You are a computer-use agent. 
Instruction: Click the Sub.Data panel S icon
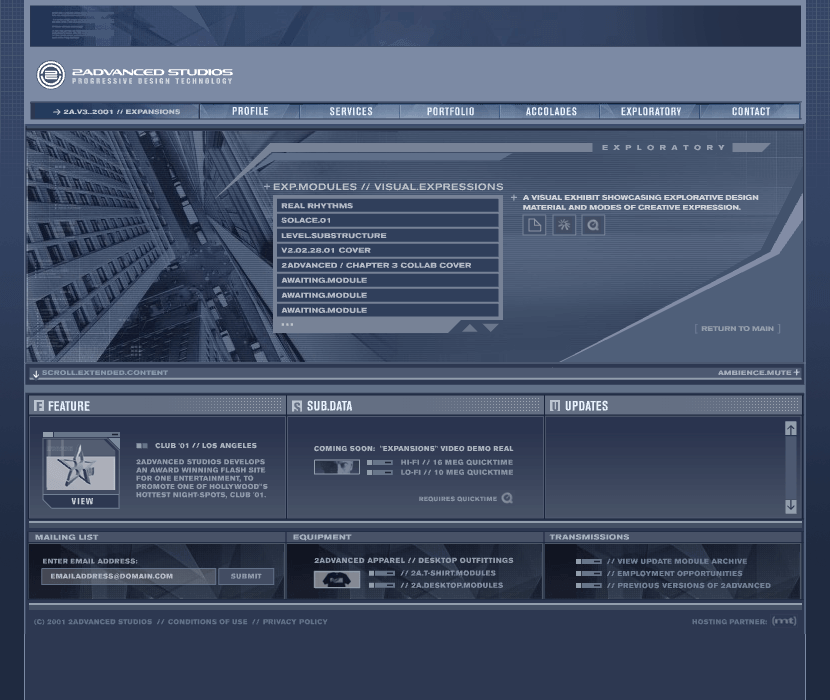297,406
